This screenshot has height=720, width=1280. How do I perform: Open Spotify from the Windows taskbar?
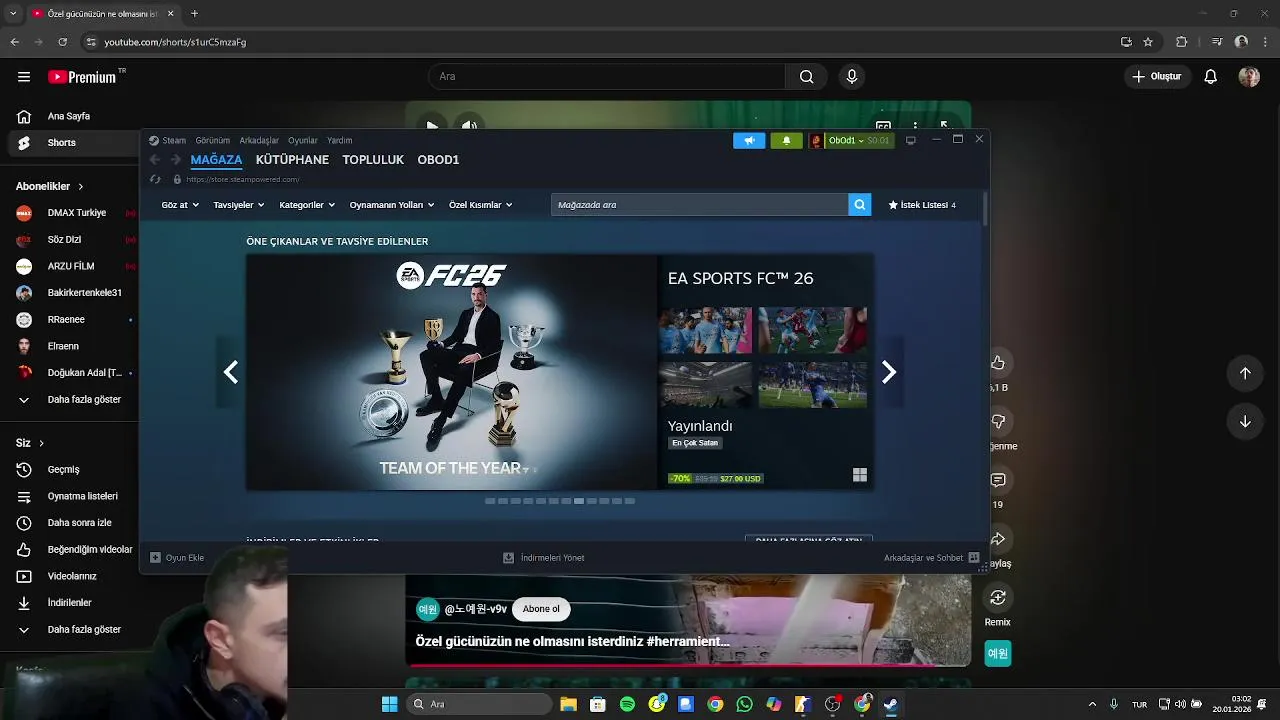point(627,704)
